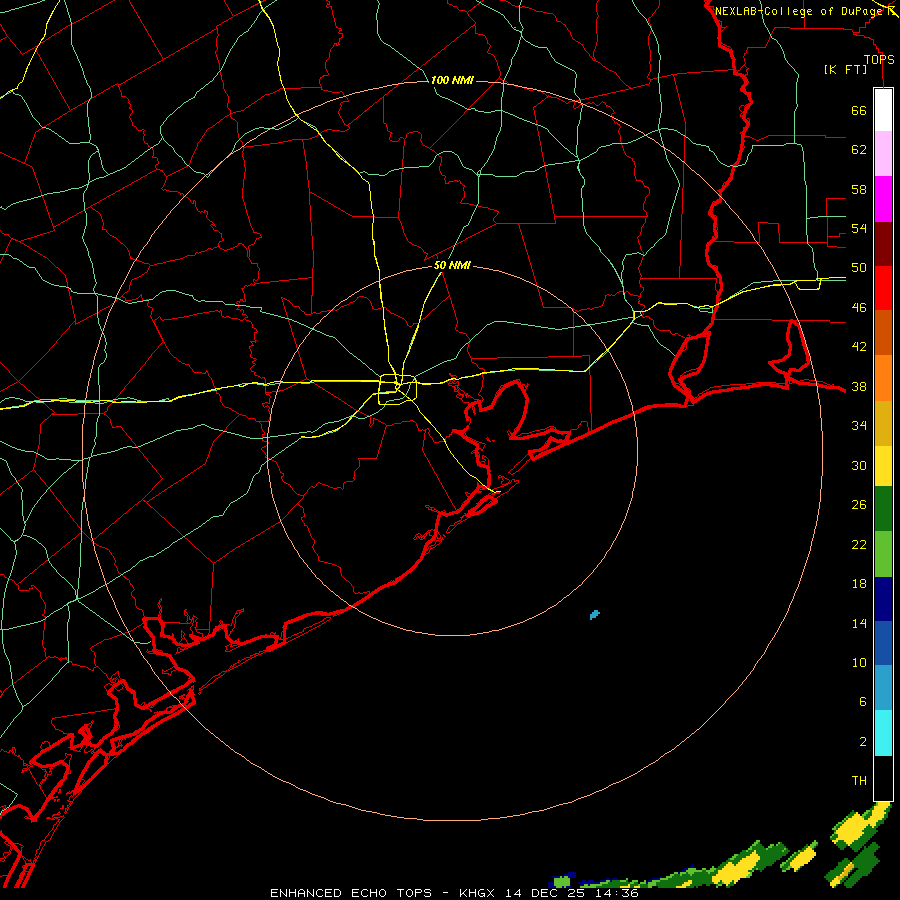900x900 pixels.
Task: Click the legend value 42
Action: click(859, 347)
